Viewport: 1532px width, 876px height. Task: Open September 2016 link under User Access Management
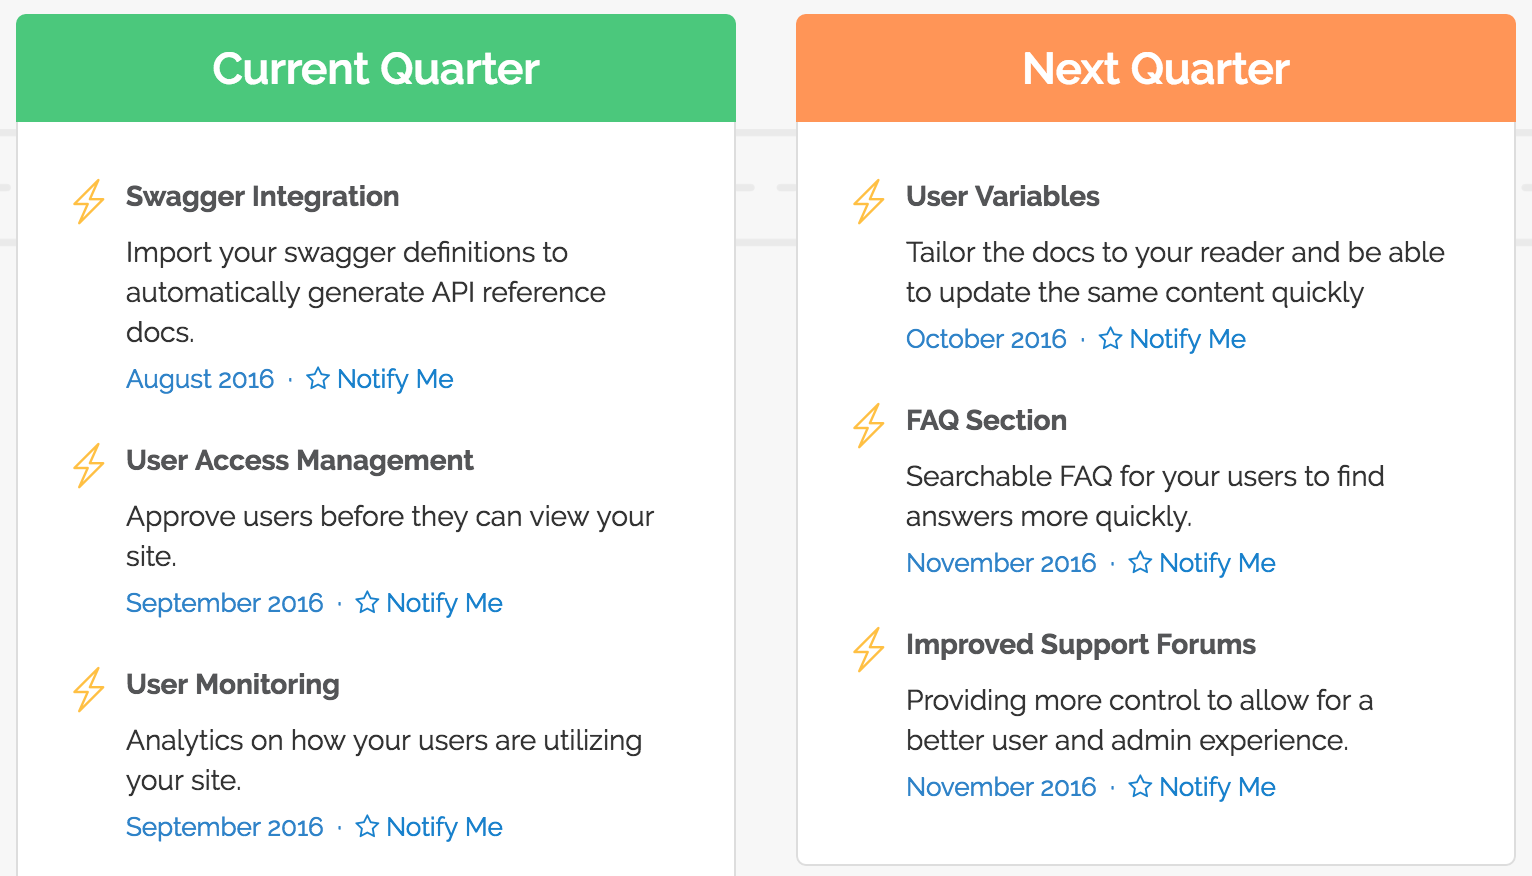(x=225, y=603)
